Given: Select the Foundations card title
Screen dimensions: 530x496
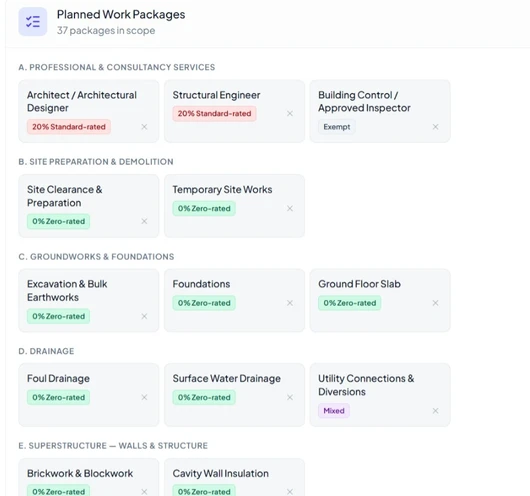Looking at the screenshot, I should pos(201,284).
